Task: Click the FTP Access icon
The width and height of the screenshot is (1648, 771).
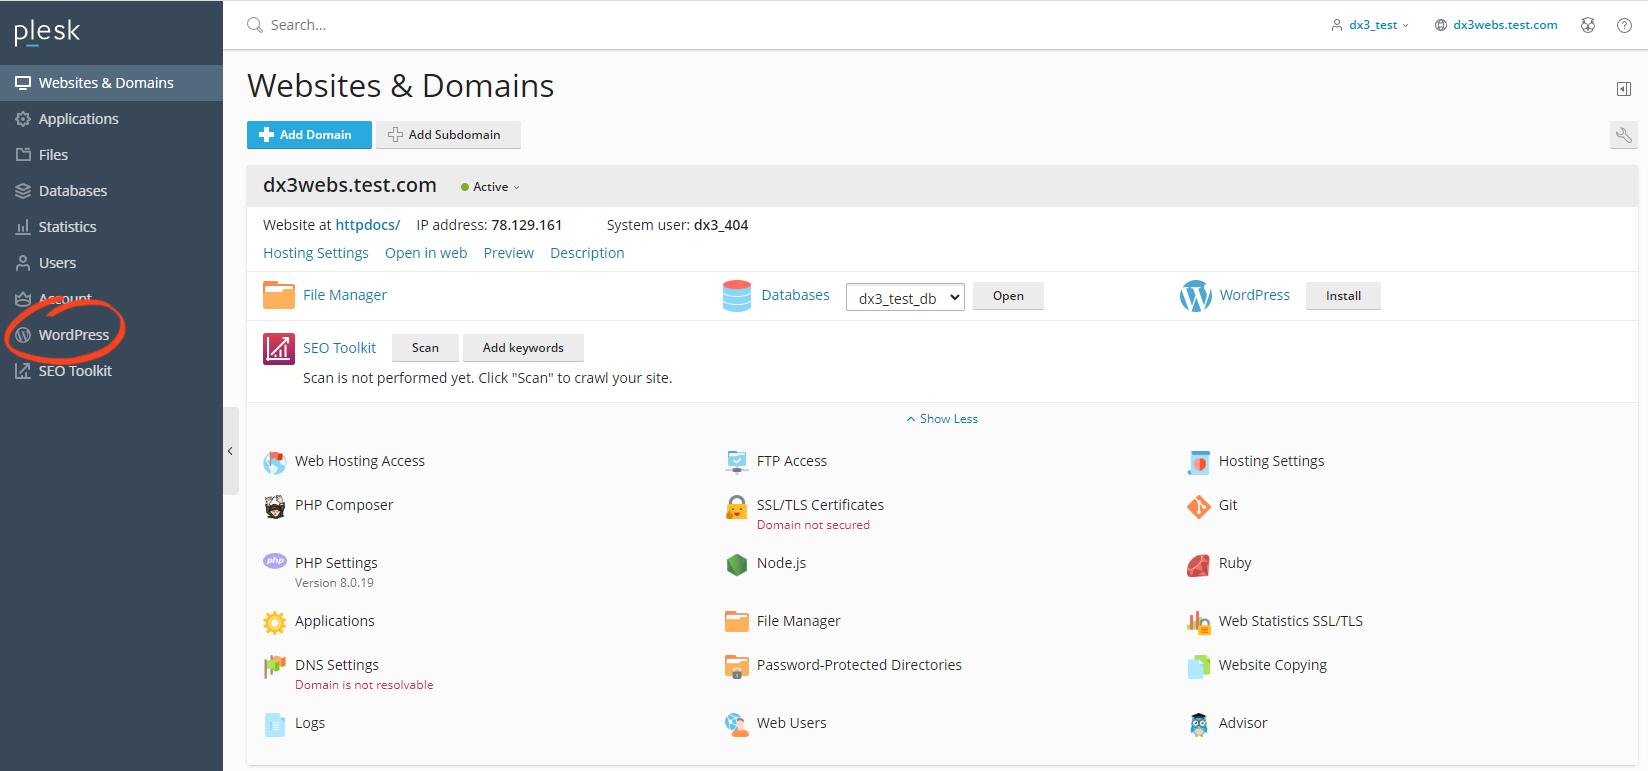Action: [x=737, y=462]
